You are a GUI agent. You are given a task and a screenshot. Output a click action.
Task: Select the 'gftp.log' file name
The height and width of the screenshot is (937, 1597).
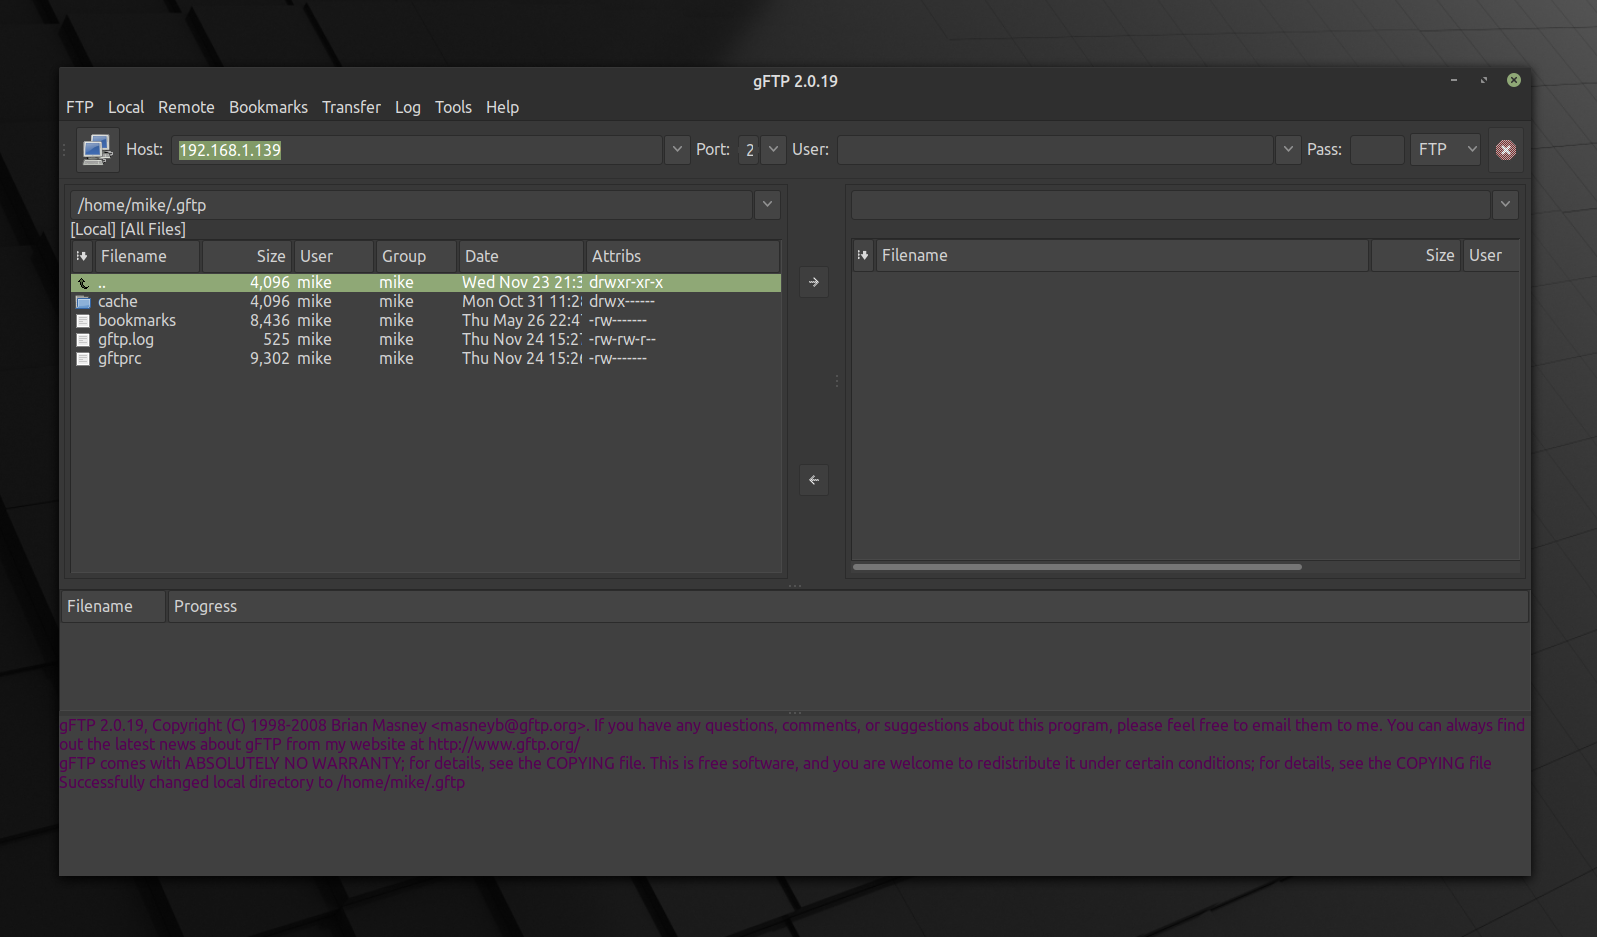[x=126, y=340]
